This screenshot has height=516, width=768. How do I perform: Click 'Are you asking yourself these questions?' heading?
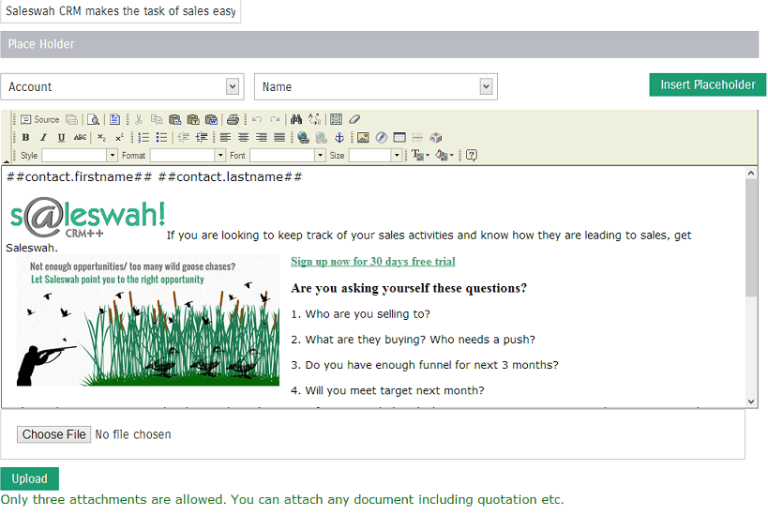coord(408,288)
